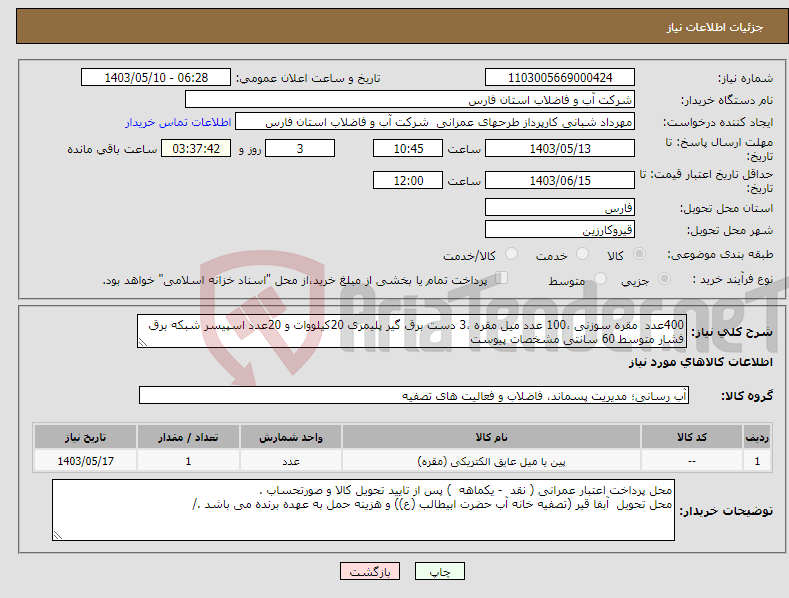789x598 pixels.
Task: Click the item code cell -- under کد کالا
Action: 692,461
